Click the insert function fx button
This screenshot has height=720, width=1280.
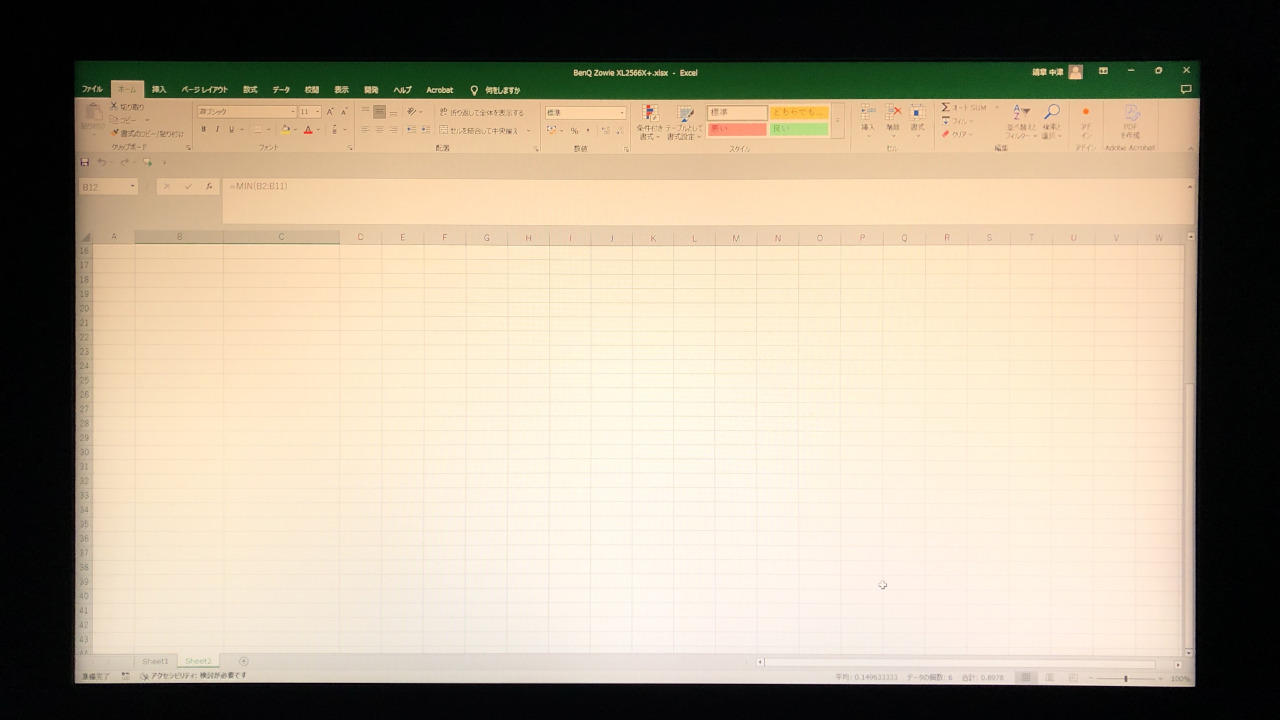point(209,187)
